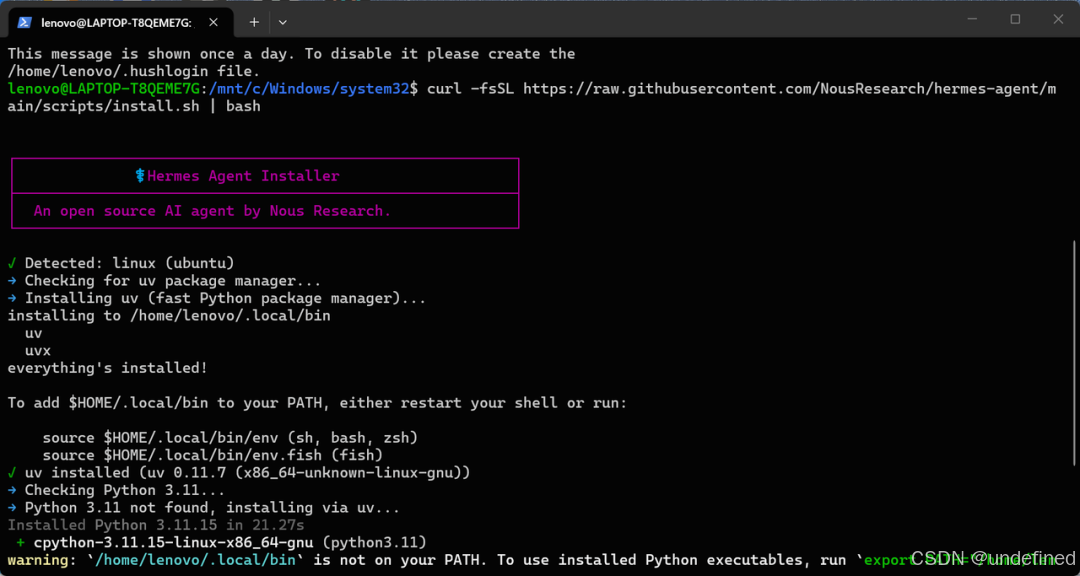
Task: Click 'An open source AI agent by Nous Research.'
Action: 212,211
